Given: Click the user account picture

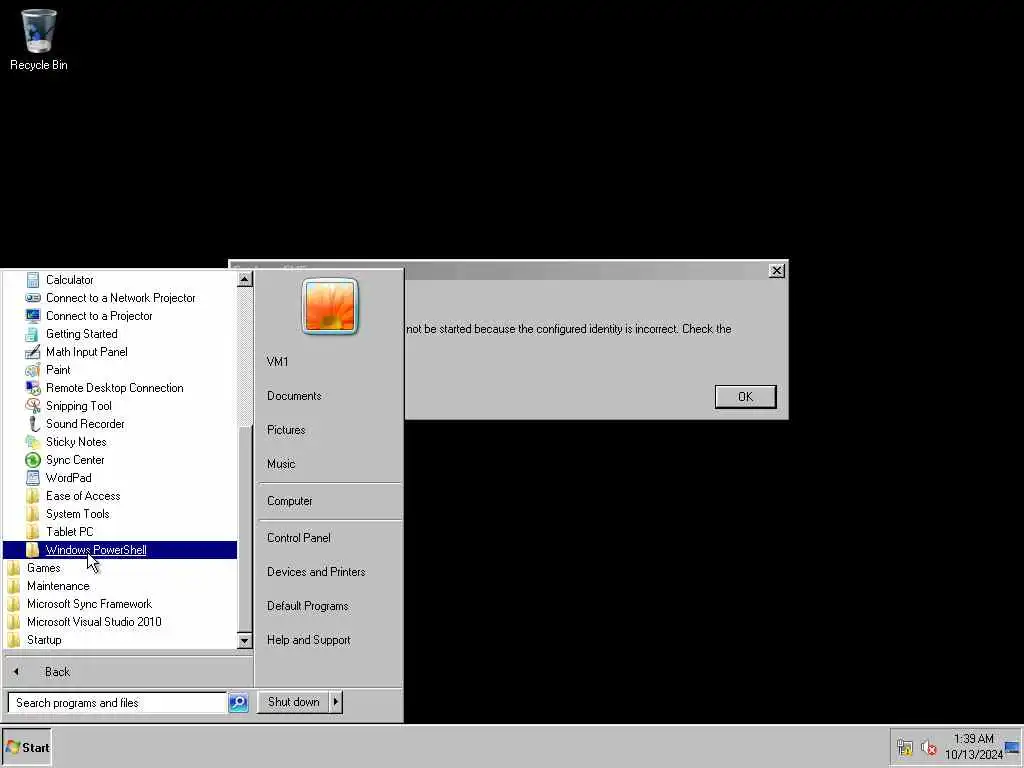Looking at the screenshot, I should point(330,306).
